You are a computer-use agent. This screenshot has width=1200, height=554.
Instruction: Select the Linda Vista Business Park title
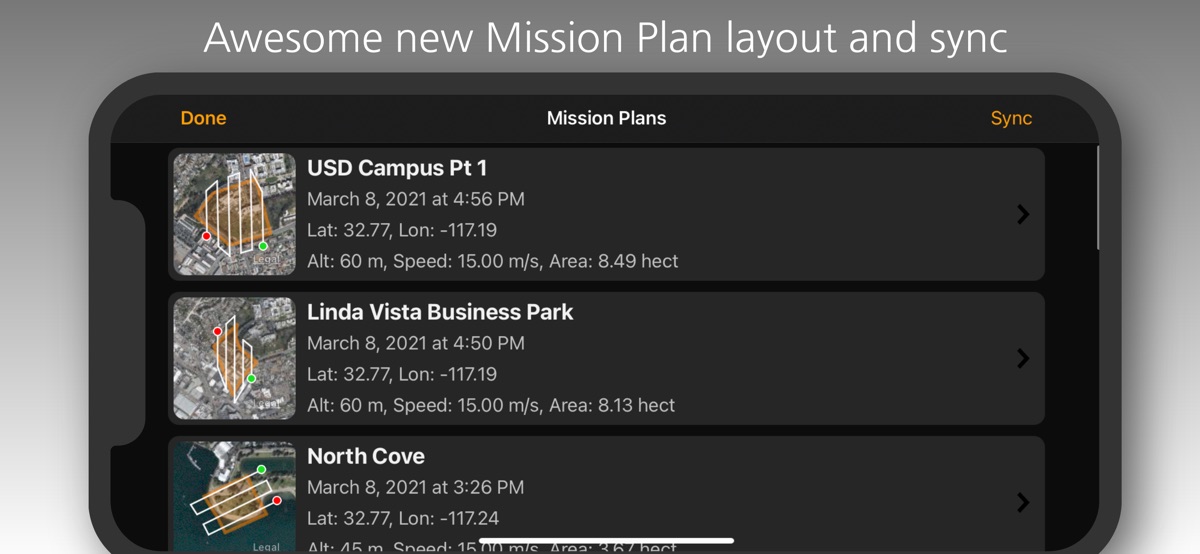click(x=440, y=312)
